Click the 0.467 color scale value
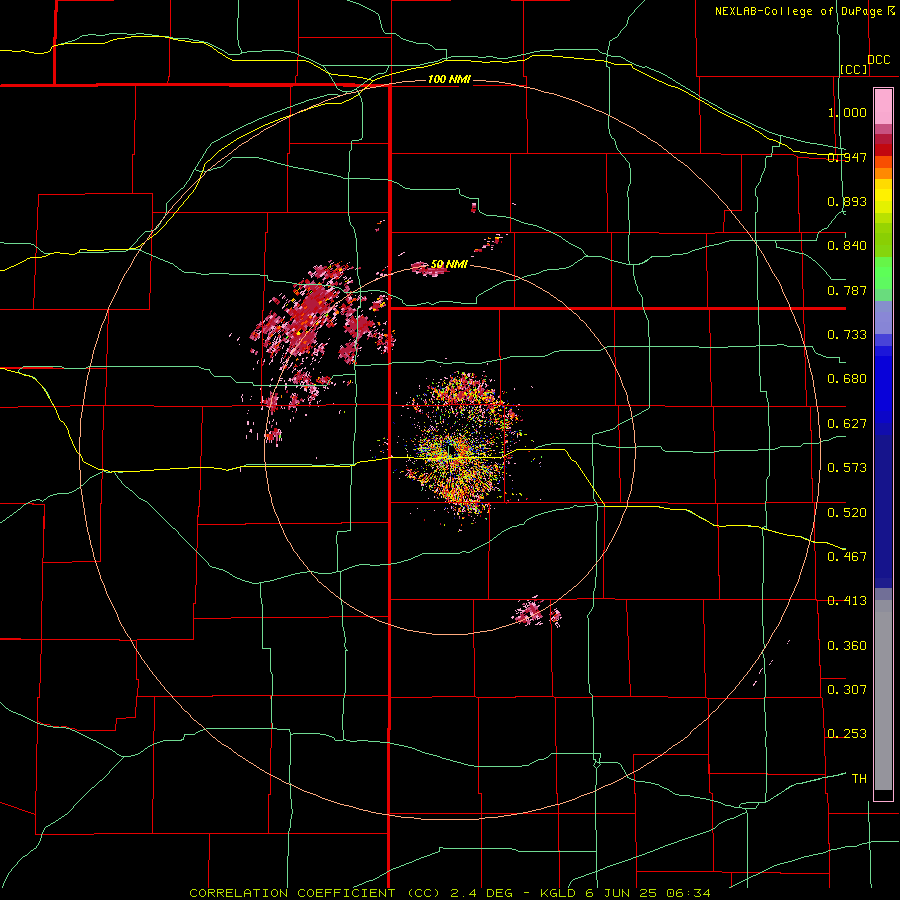 click(847, 557)
